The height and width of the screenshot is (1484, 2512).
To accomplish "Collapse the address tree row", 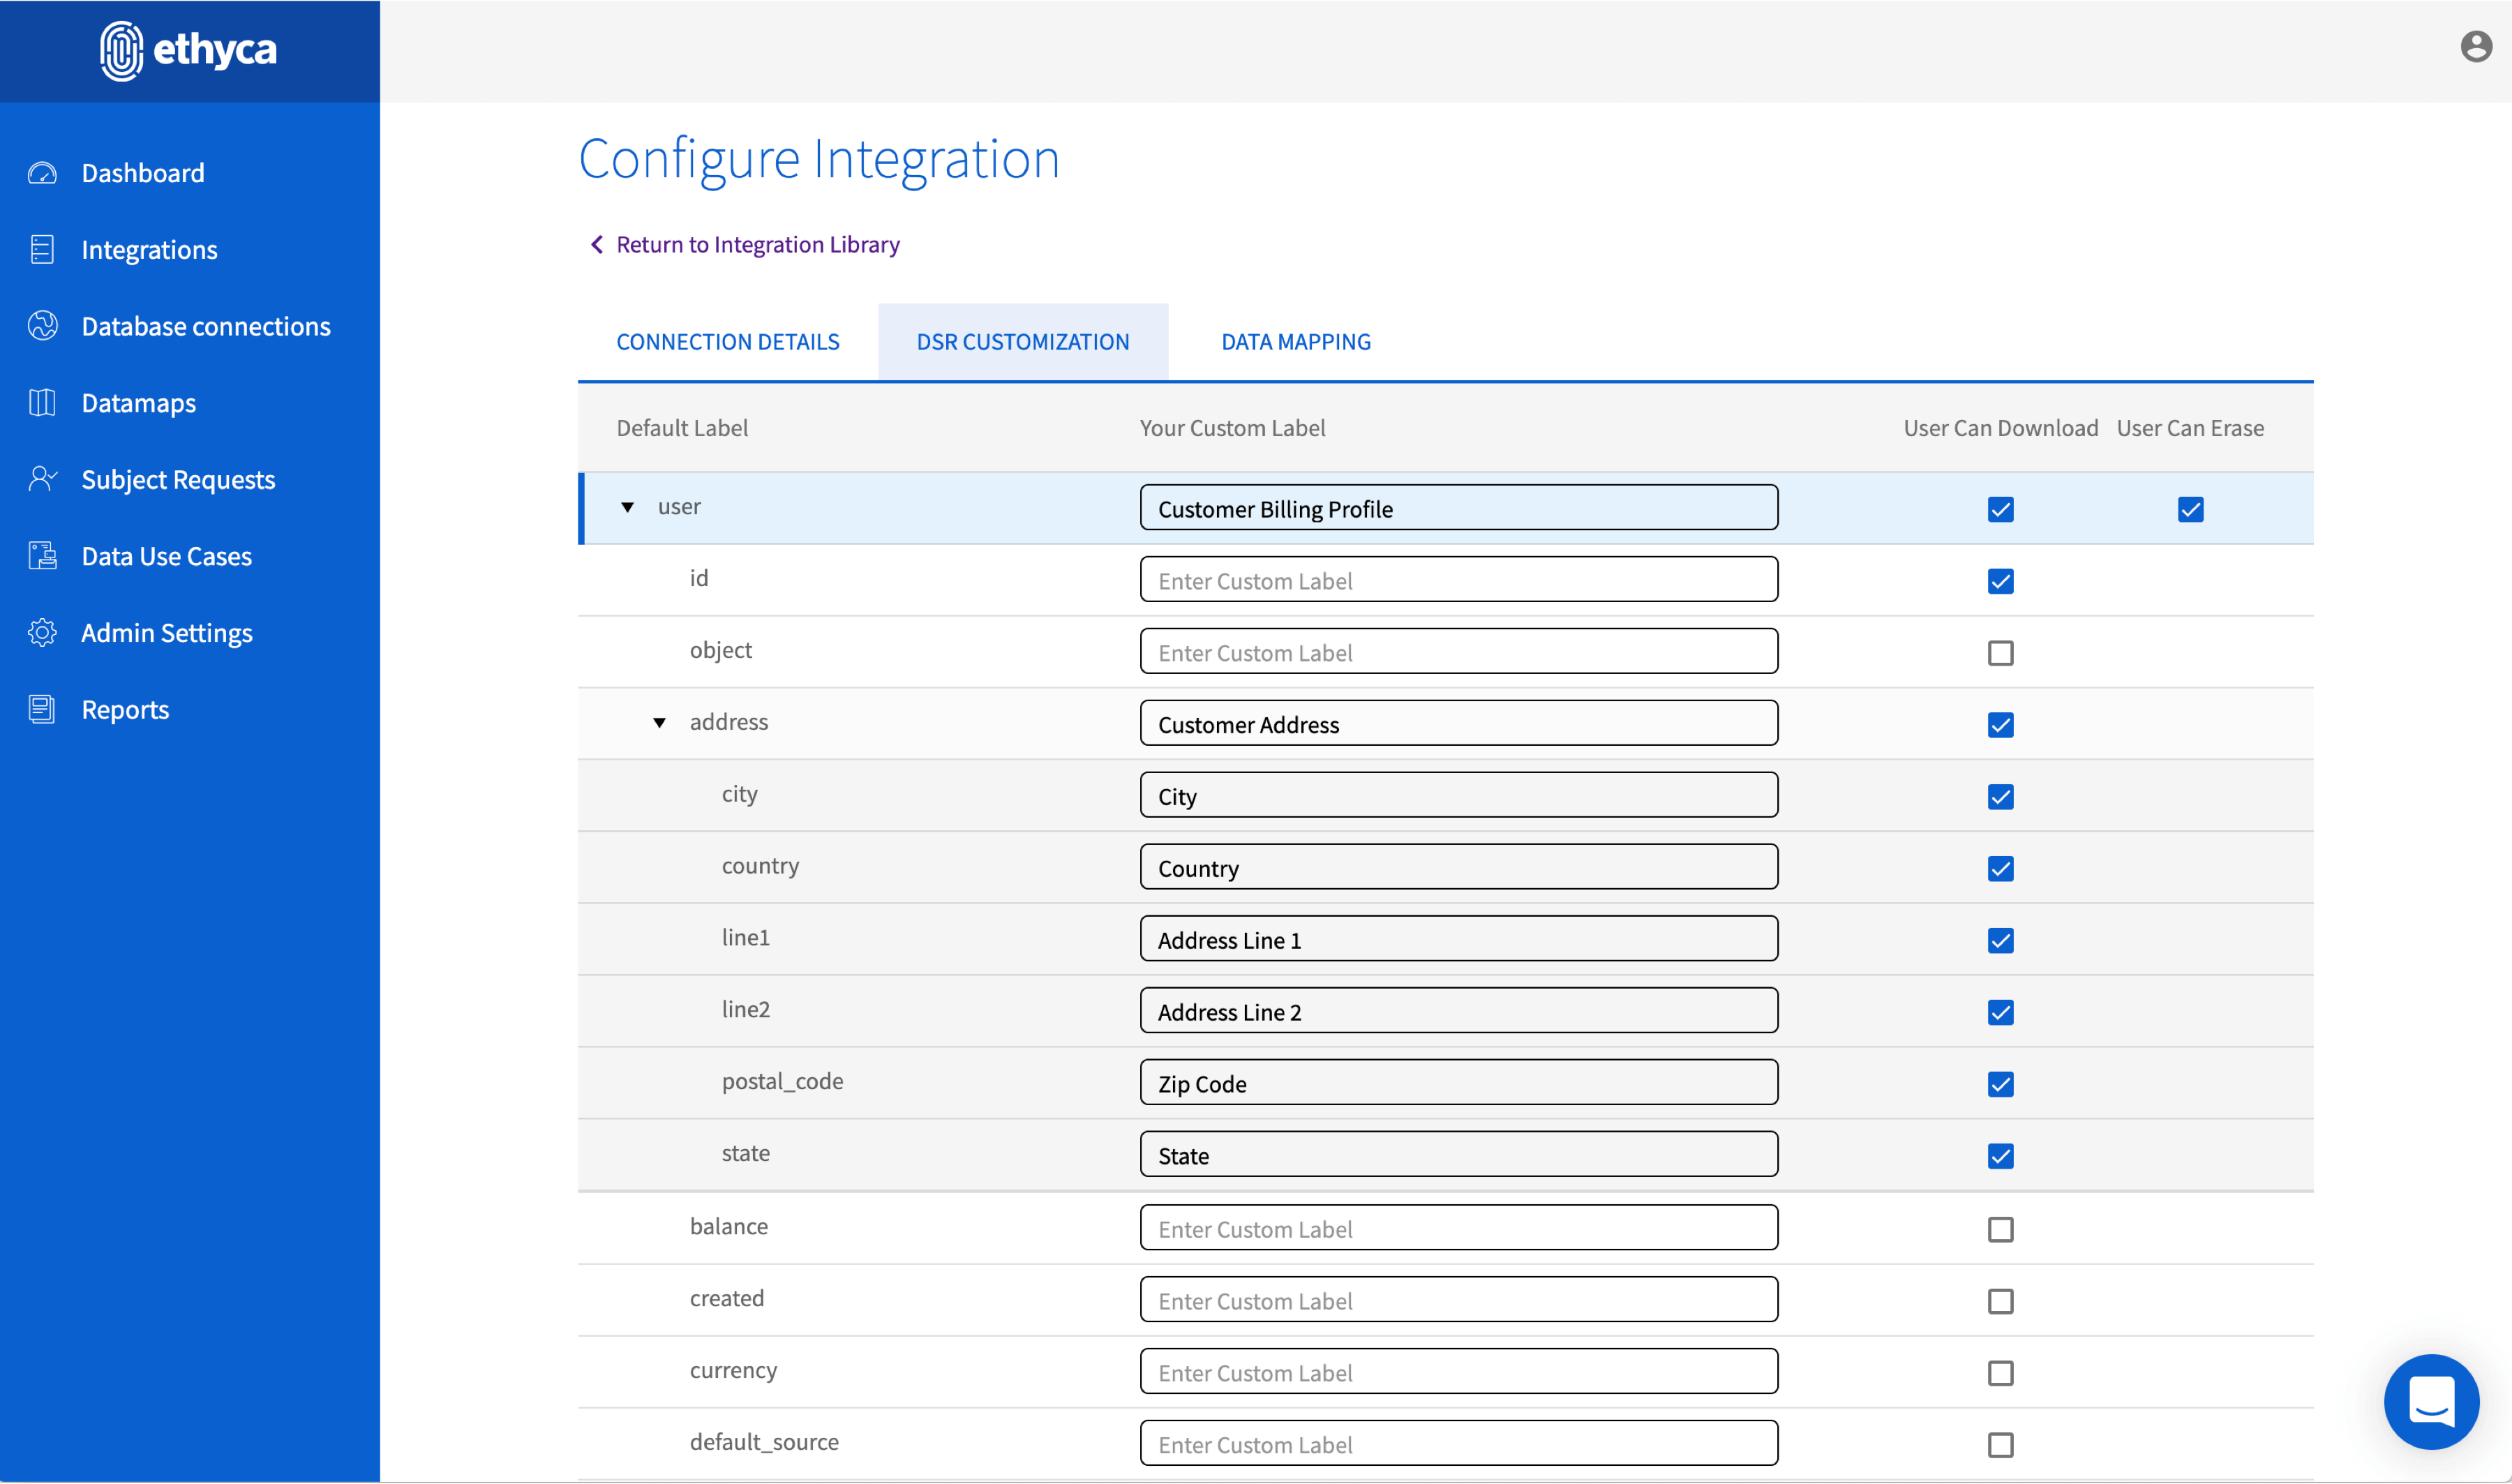I will [659, 723].
